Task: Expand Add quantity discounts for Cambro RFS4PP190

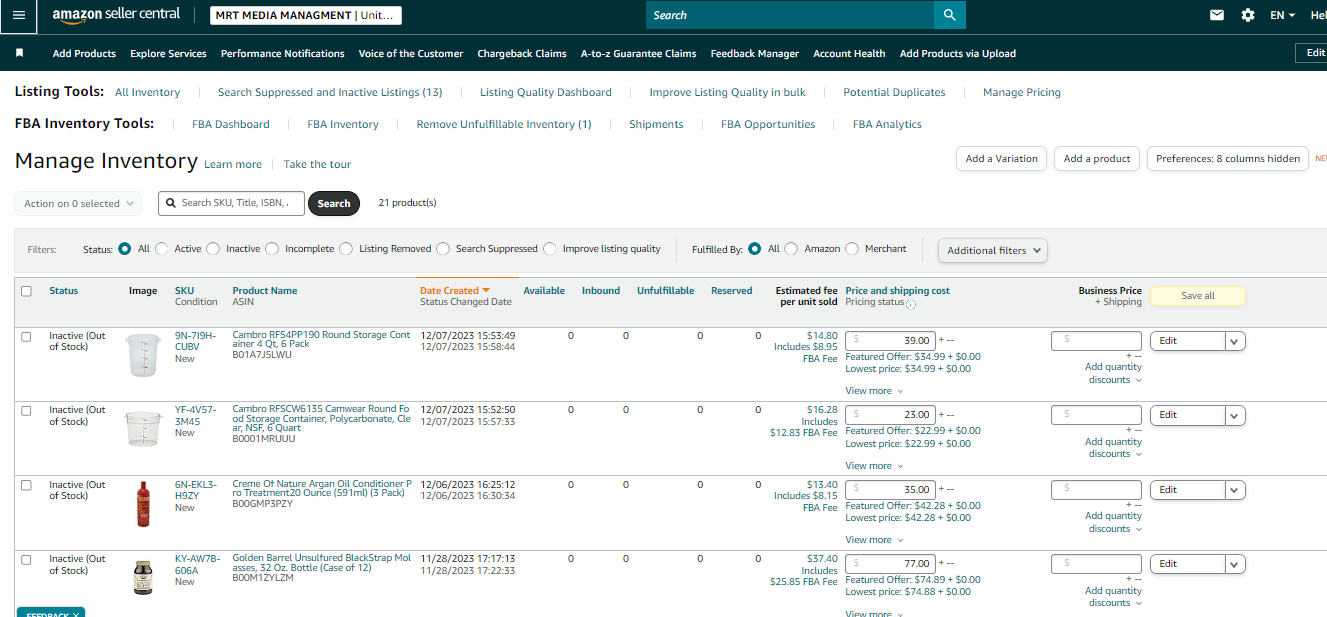Action: click(1113, 373)
